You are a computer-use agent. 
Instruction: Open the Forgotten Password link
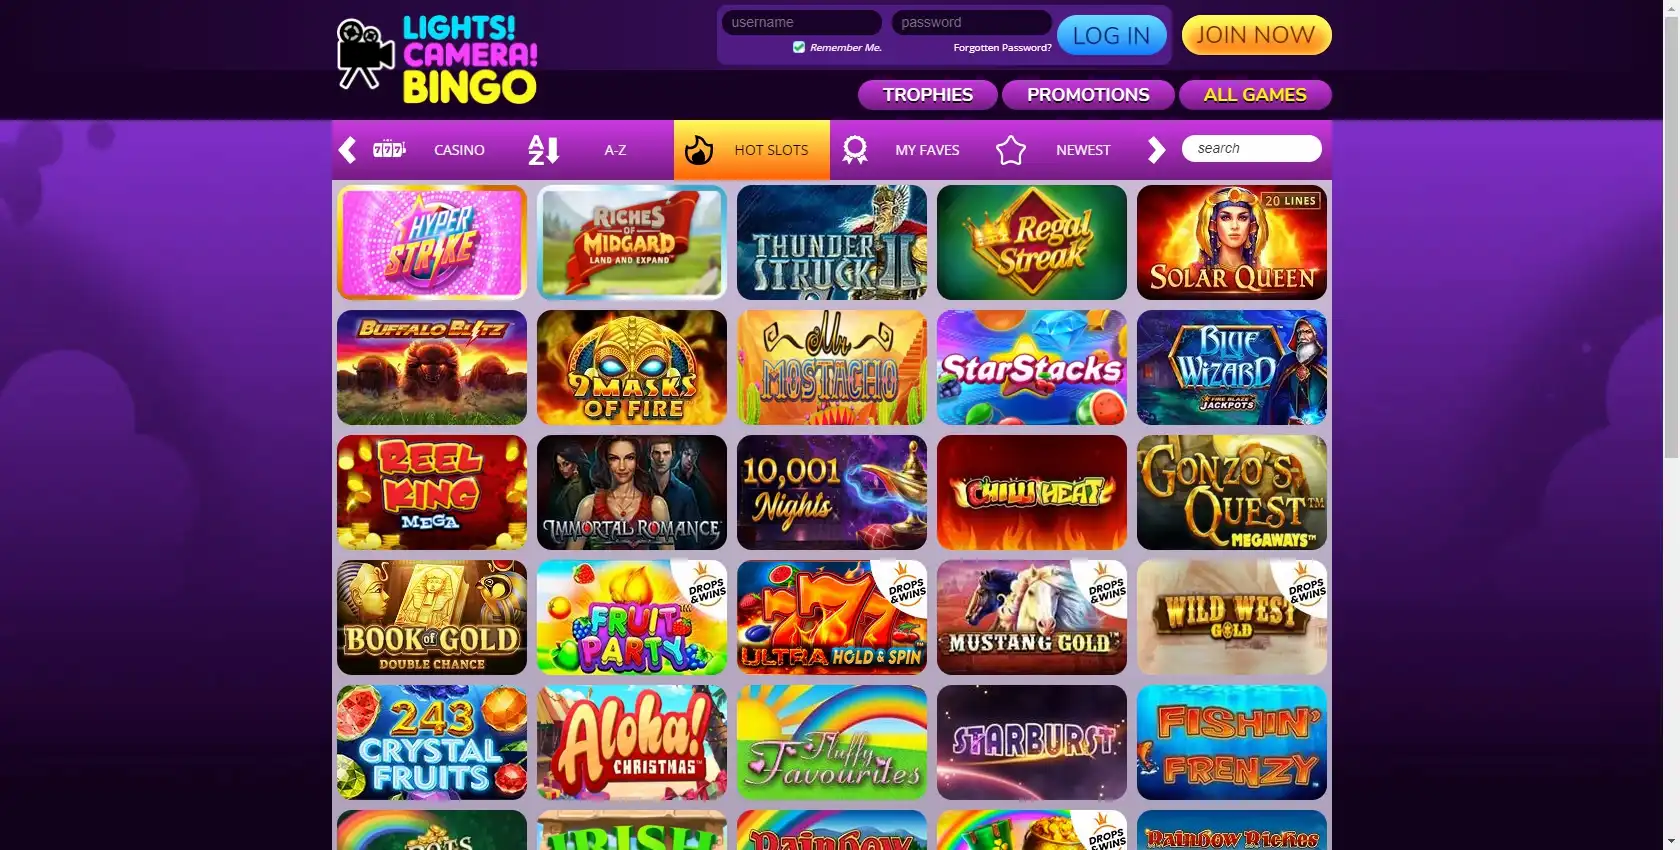[x=1002, y=48]
